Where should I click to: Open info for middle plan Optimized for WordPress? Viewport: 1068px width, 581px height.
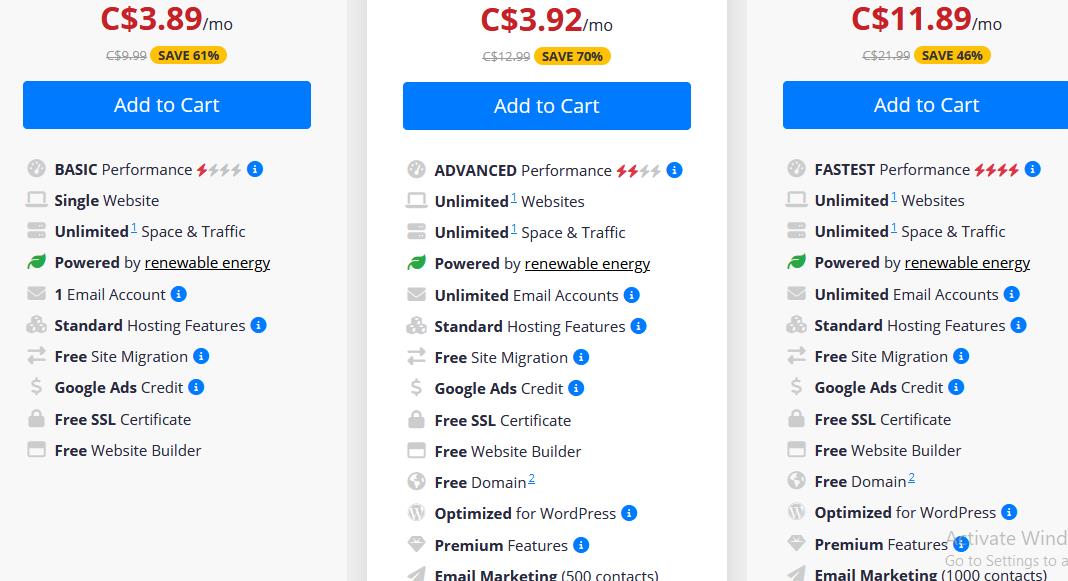(x=629, y=513)
